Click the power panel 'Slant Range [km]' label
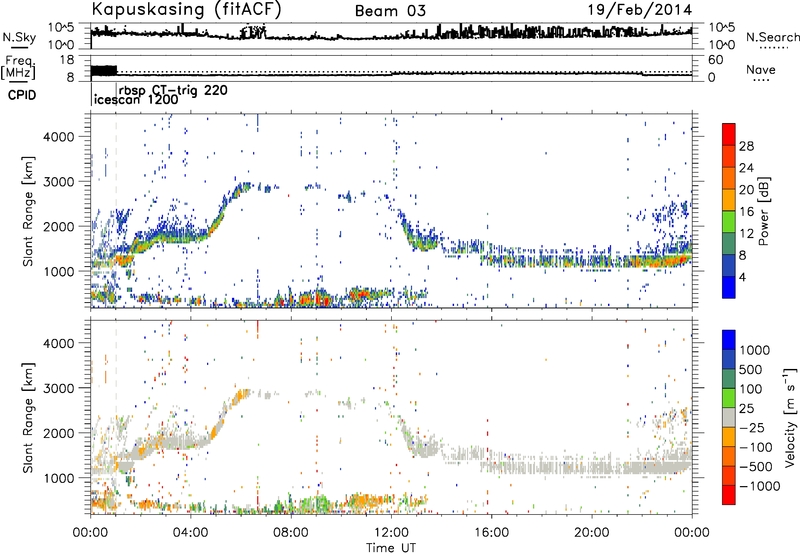800x554 pixels. [28, 211]
